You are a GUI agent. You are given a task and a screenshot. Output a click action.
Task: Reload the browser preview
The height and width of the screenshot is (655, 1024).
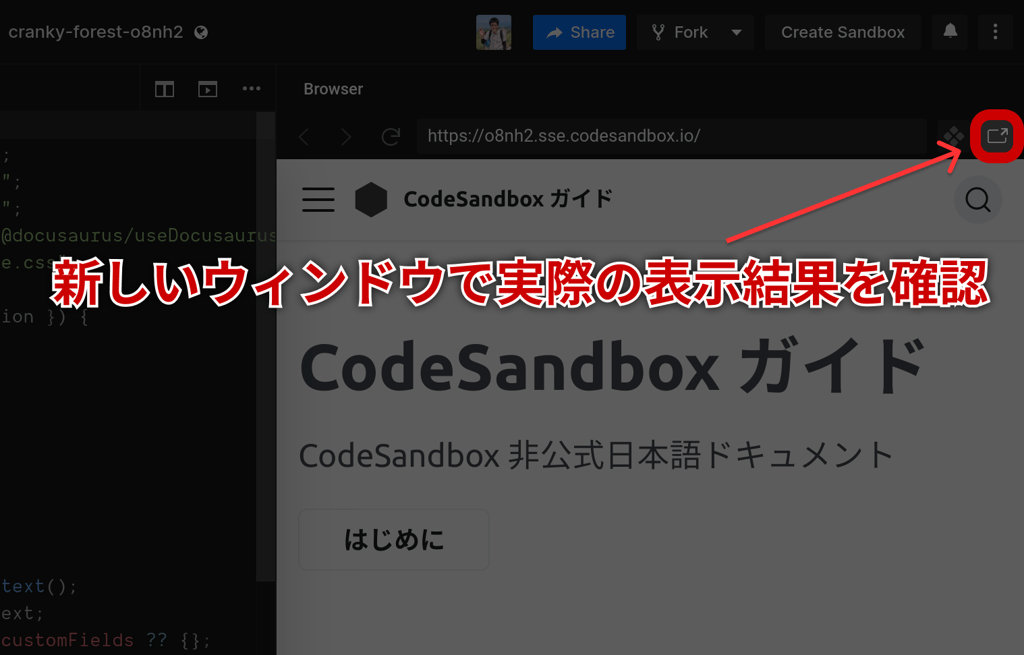(x=390, y=137)
